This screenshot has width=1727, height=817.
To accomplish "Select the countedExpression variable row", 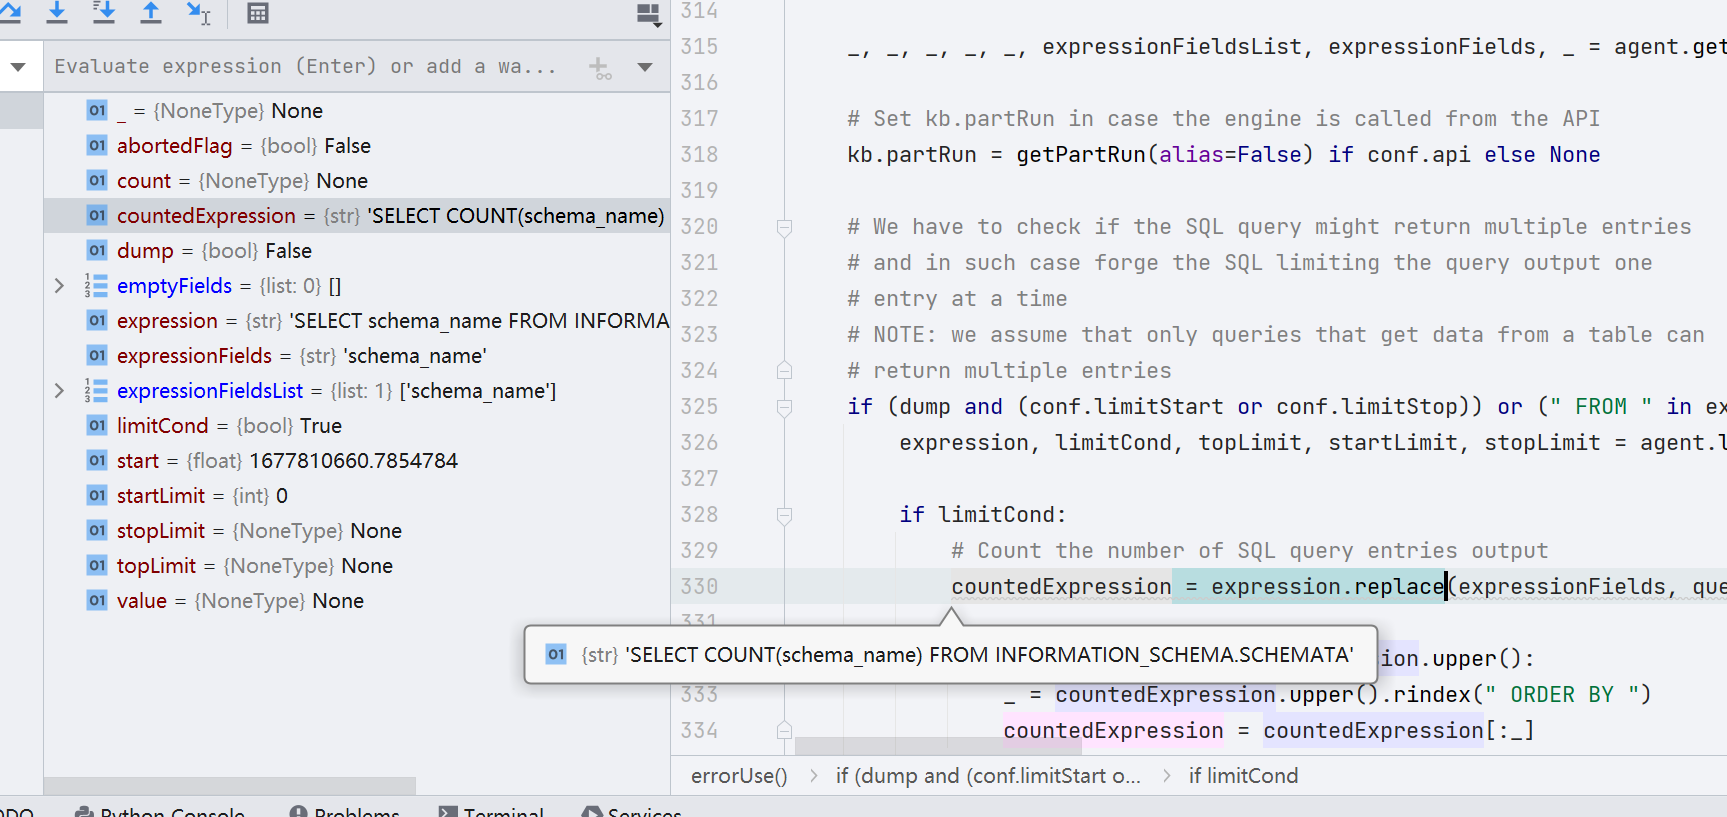I will (357, 216).
